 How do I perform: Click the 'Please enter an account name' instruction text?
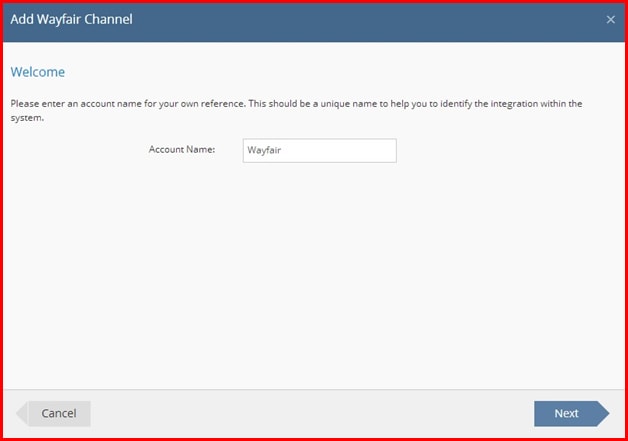tap(296, 111)
